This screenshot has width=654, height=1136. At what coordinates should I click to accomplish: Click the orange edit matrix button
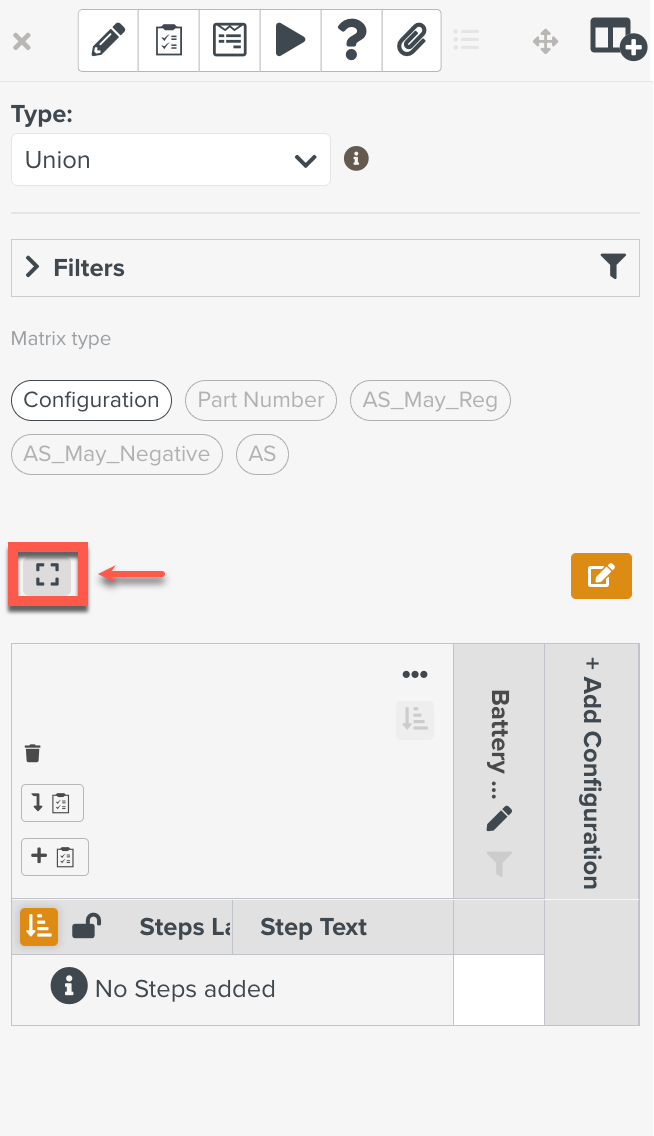click(601, 576)
